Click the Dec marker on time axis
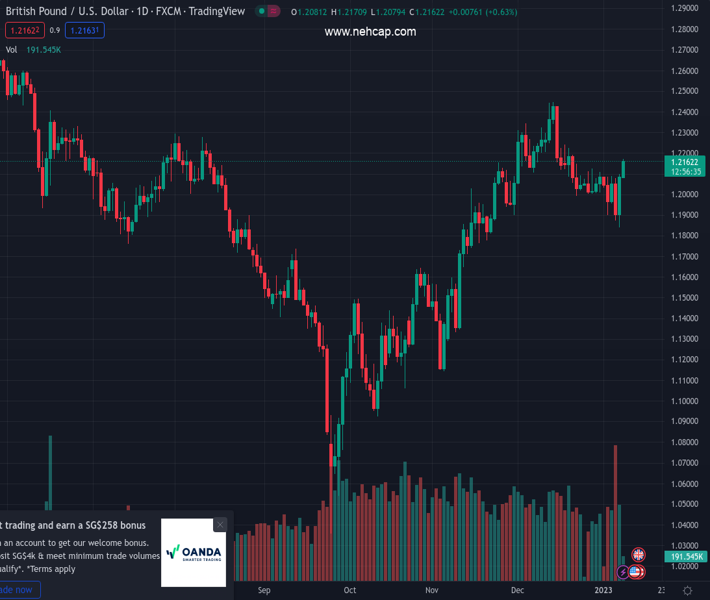The height and width of the screenshot is (600, 710). [x=517, y=590]
